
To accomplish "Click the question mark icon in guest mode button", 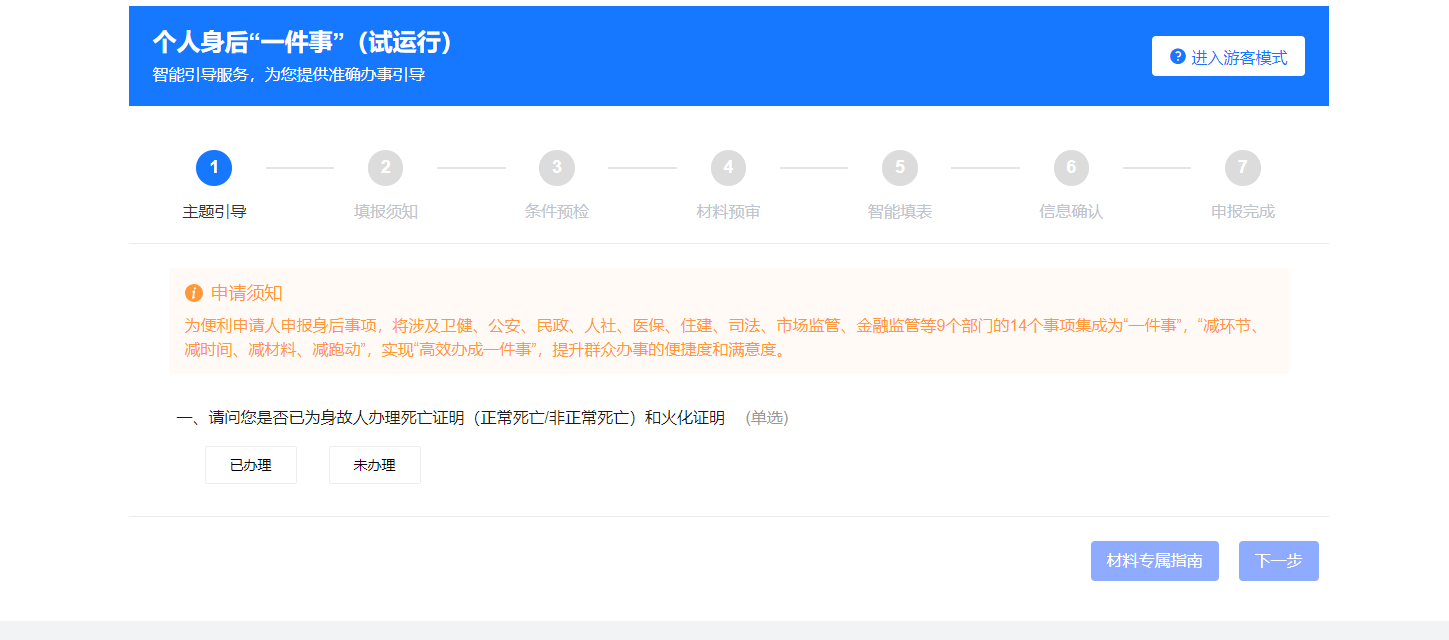I will (1178, 57).
